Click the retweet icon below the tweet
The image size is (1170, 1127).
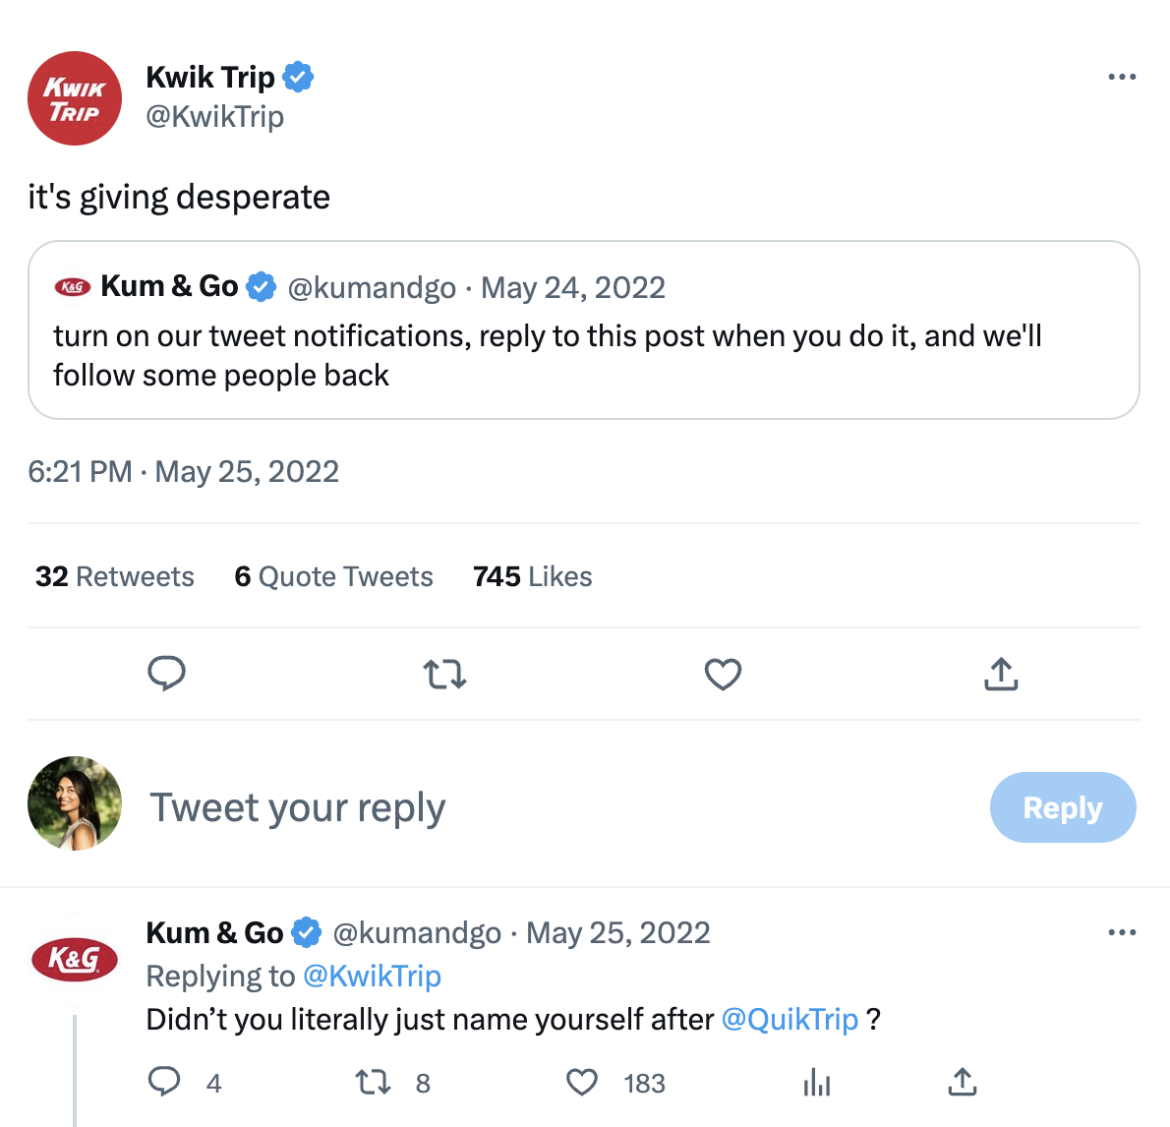pyautogui.click(x=444, y=675)
